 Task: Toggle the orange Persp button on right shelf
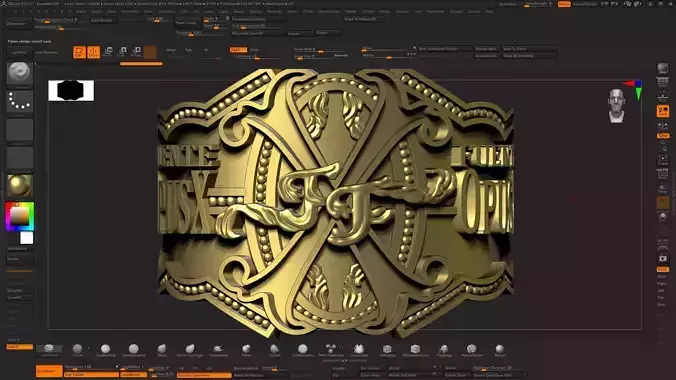tap(663, 112)
